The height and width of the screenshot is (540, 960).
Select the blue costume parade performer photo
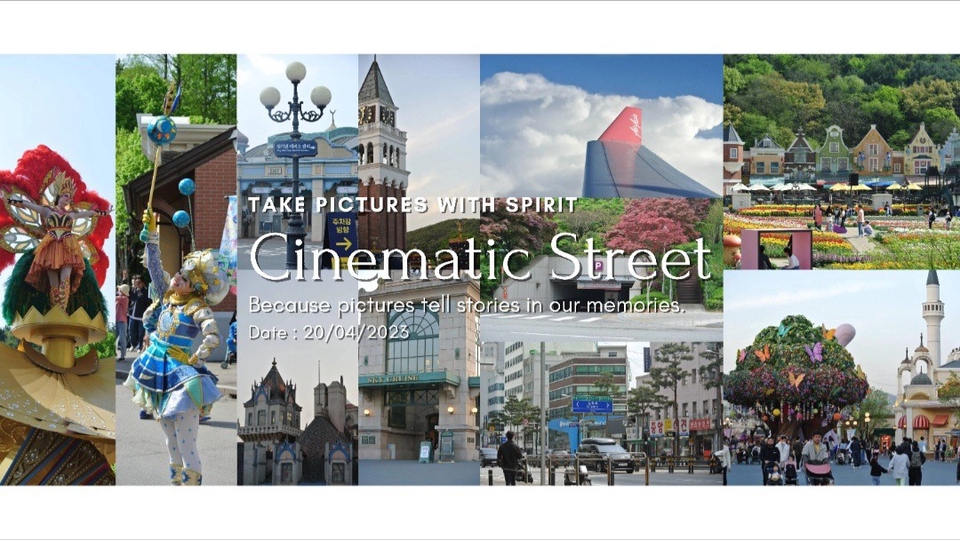pyautogui.click(x=176, y=269)
